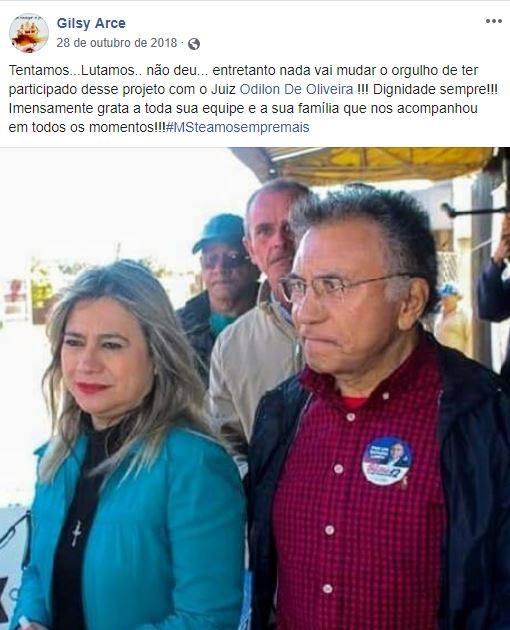Open the three-dot post options menu
The width and height of the screenshot is (510, 630).
pyautogui.click(x=493, y=21)
